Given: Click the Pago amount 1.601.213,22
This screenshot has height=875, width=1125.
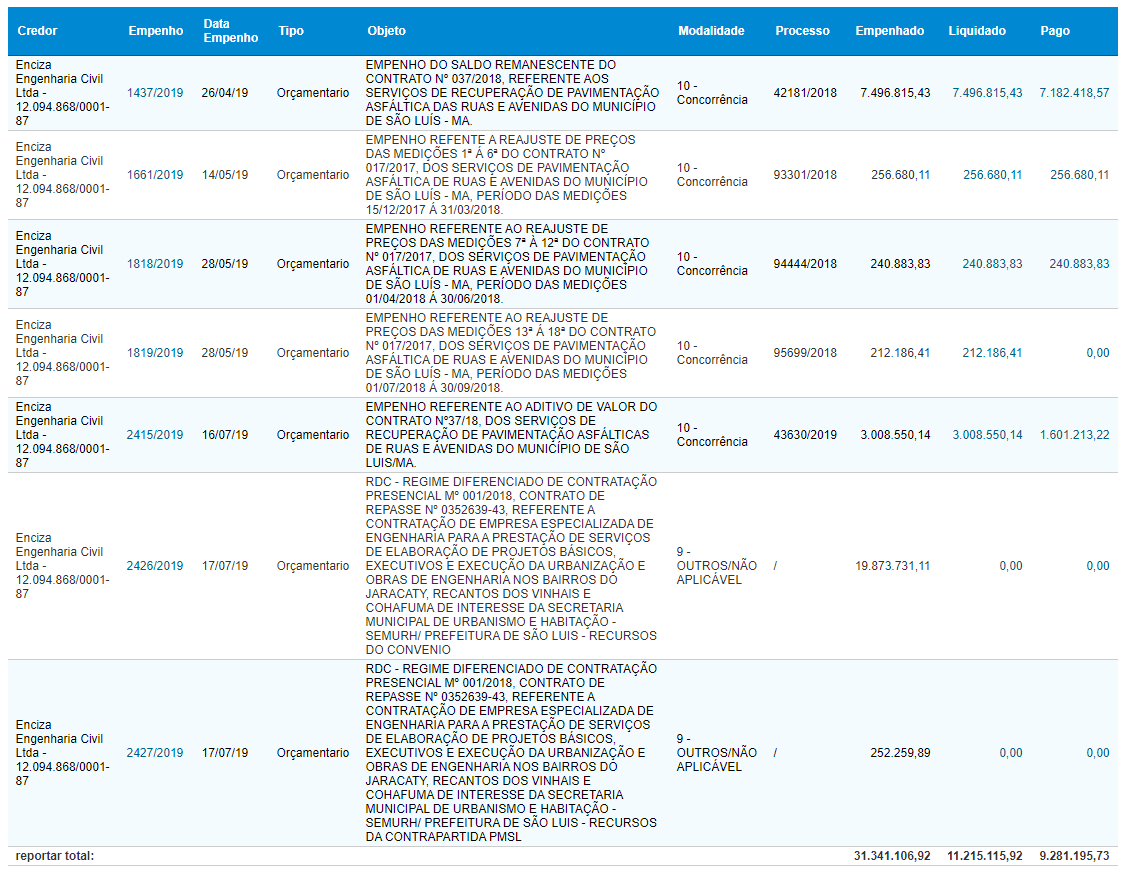Looking at the screenshot, I should (x=1074, y=435).
